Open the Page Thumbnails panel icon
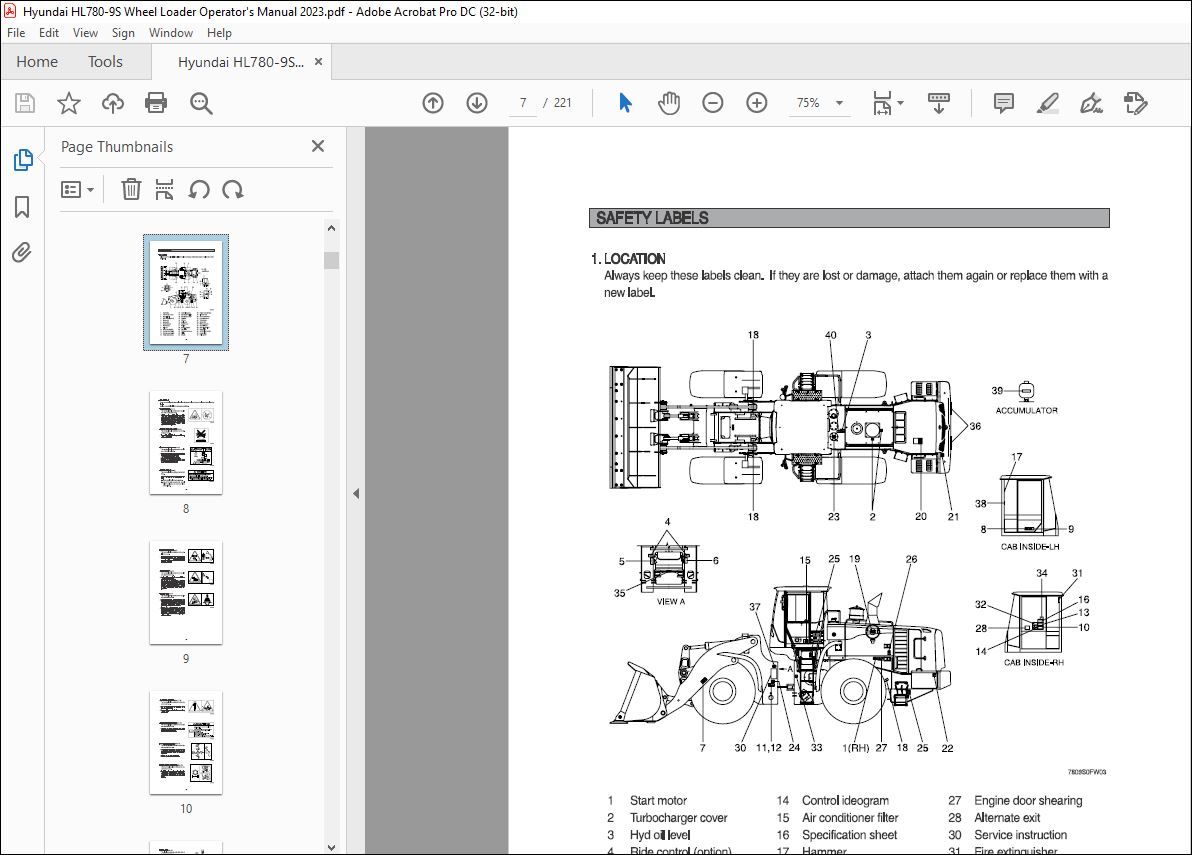 pyautogui.click(x=22, y=159)
